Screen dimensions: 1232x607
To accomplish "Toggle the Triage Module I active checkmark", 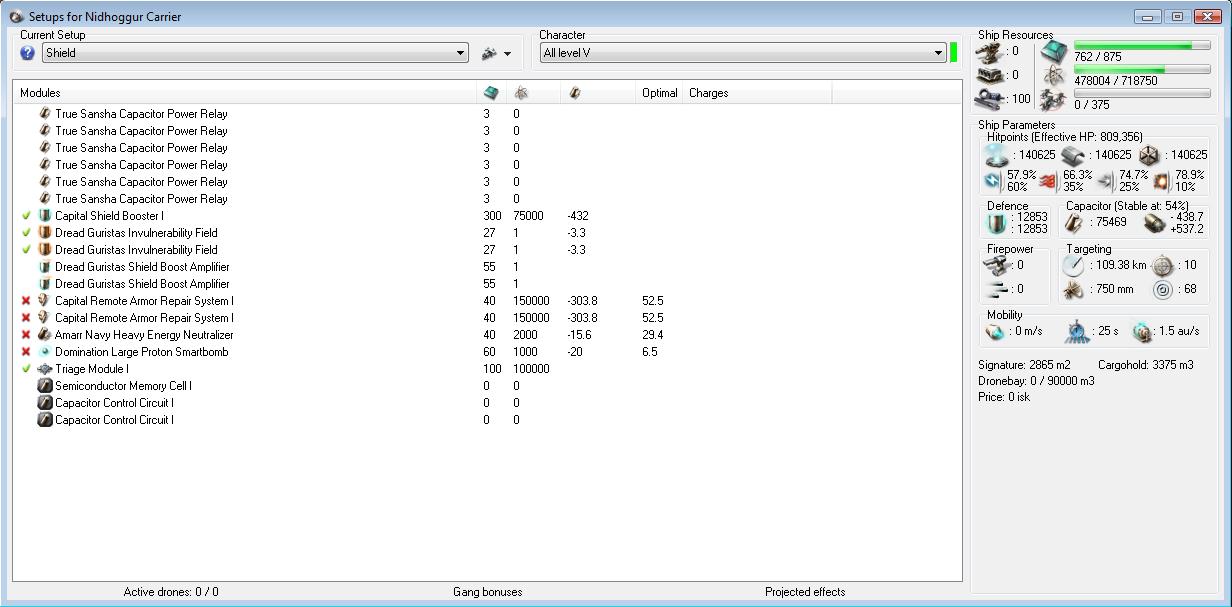I will tap(26, 369).
